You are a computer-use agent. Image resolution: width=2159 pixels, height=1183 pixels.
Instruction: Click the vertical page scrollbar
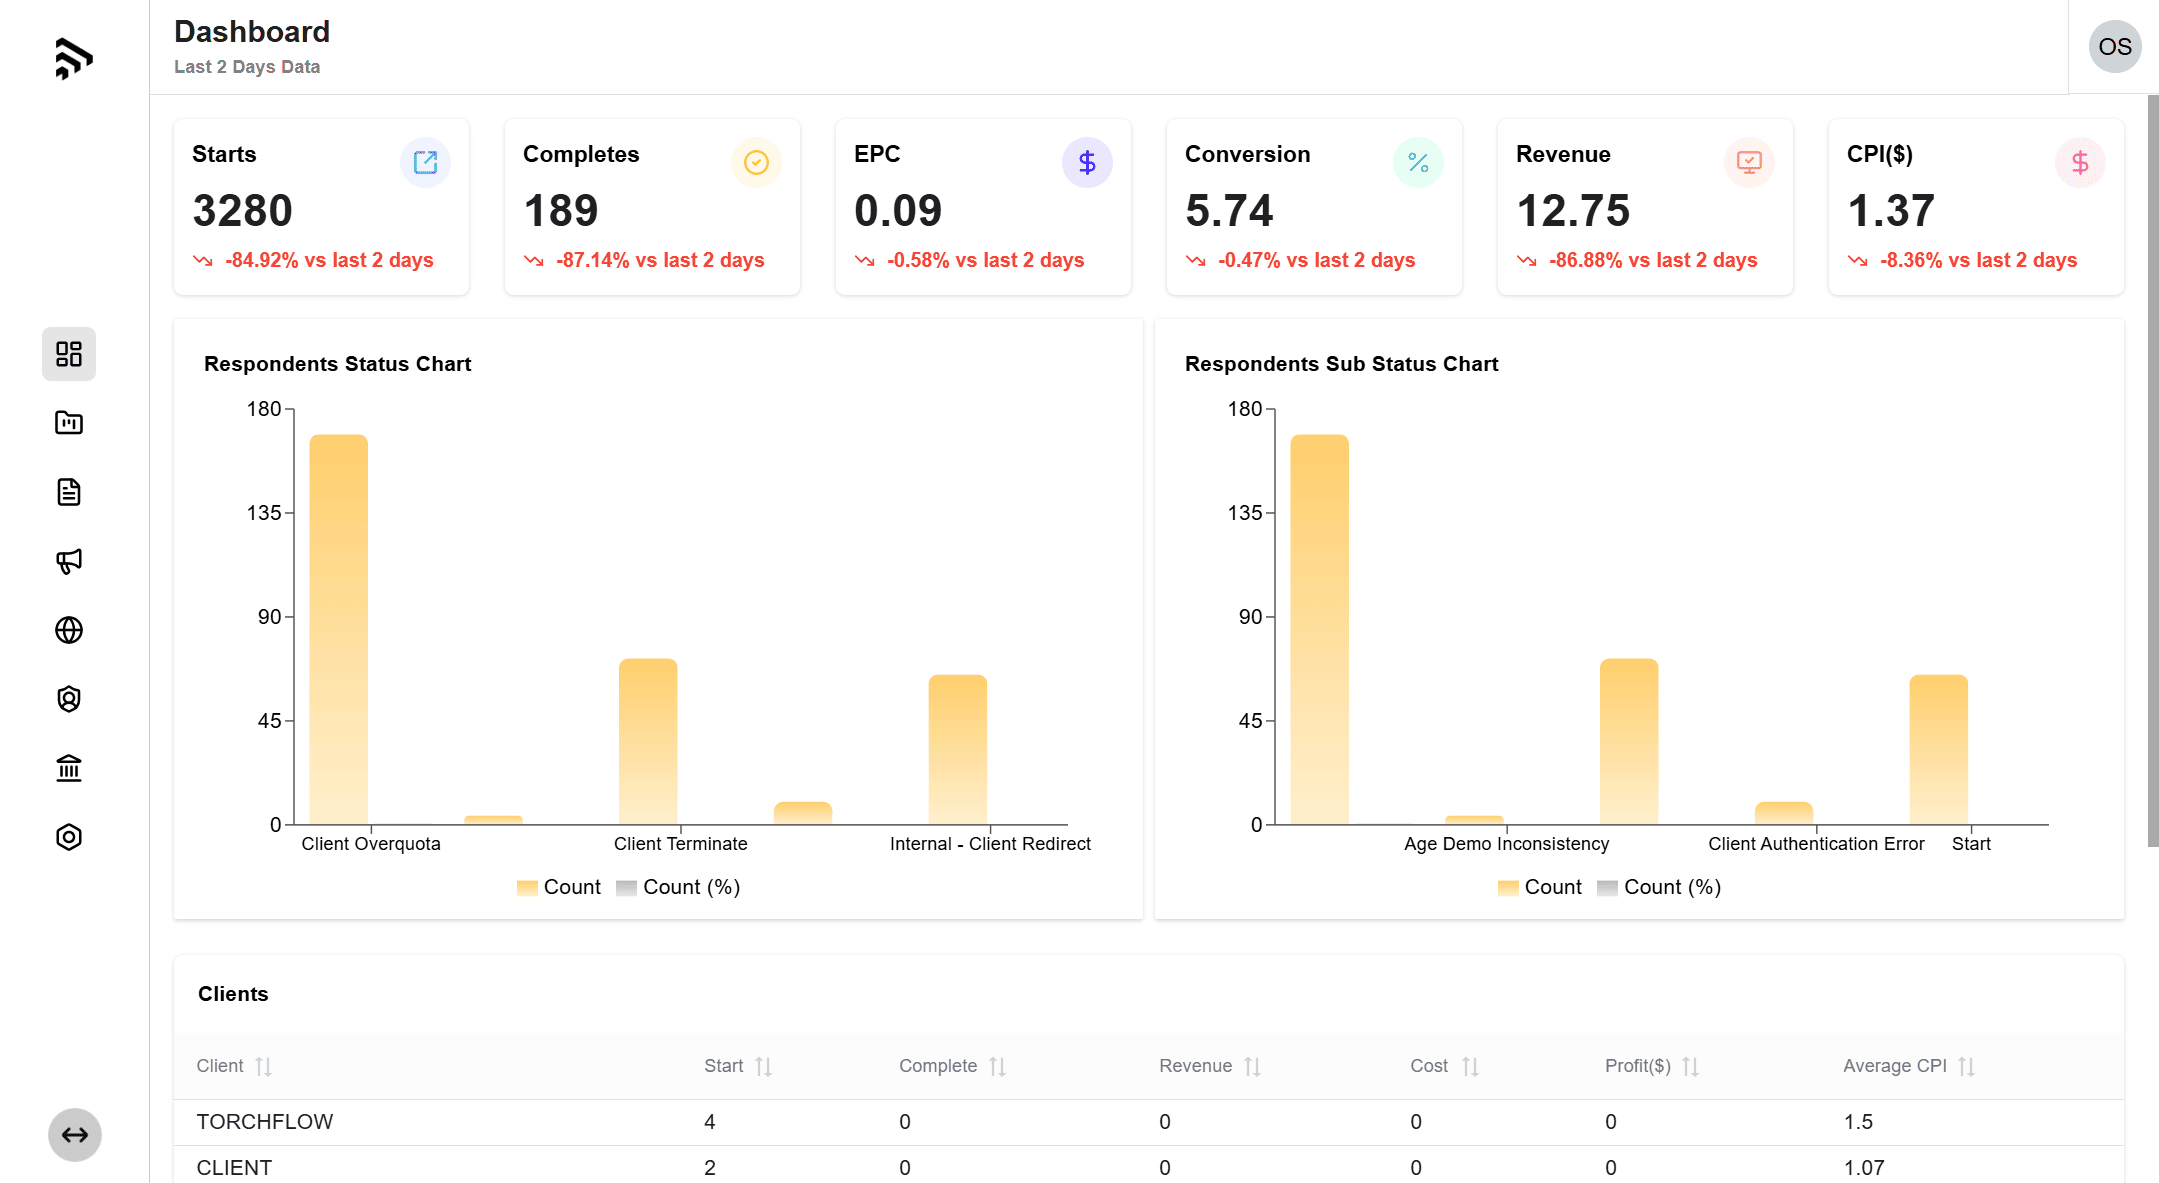[2152, 470]
